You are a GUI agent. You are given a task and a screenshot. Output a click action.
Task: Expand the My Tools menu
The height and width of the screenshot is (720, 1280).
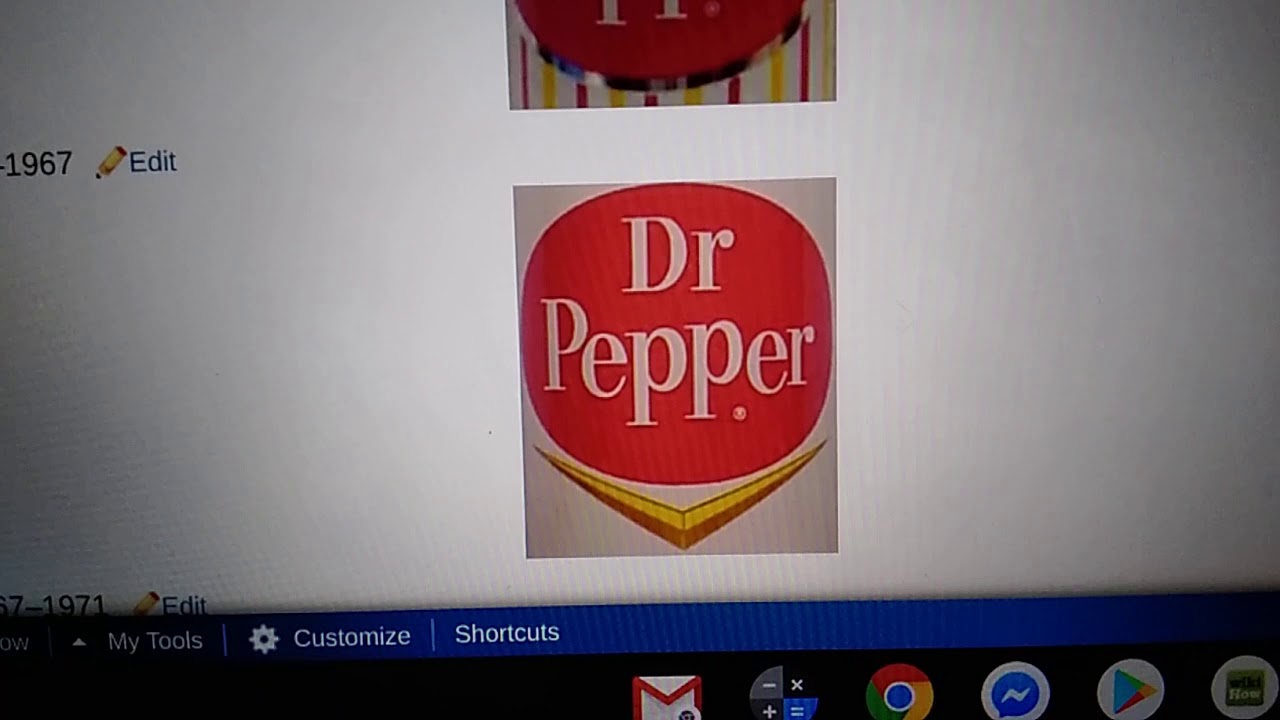tap(154, 641)
